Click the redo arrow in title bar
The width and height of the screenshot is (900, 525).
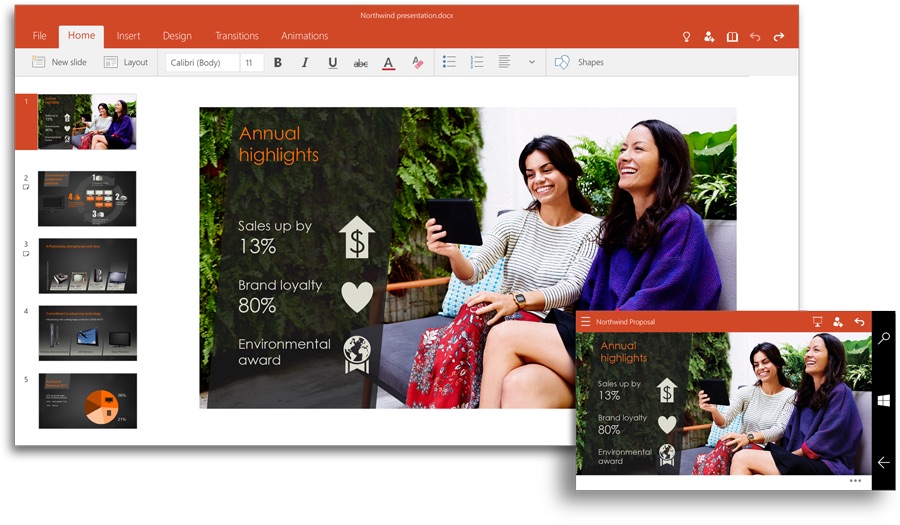pyautogui.click(x=778, y=37)
